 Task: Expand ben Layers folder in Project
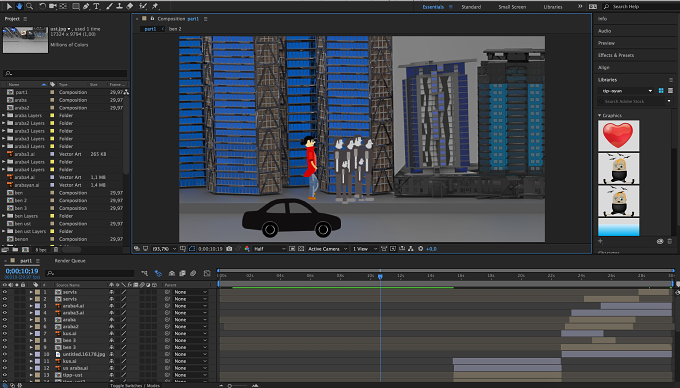(x=4, y=216)
